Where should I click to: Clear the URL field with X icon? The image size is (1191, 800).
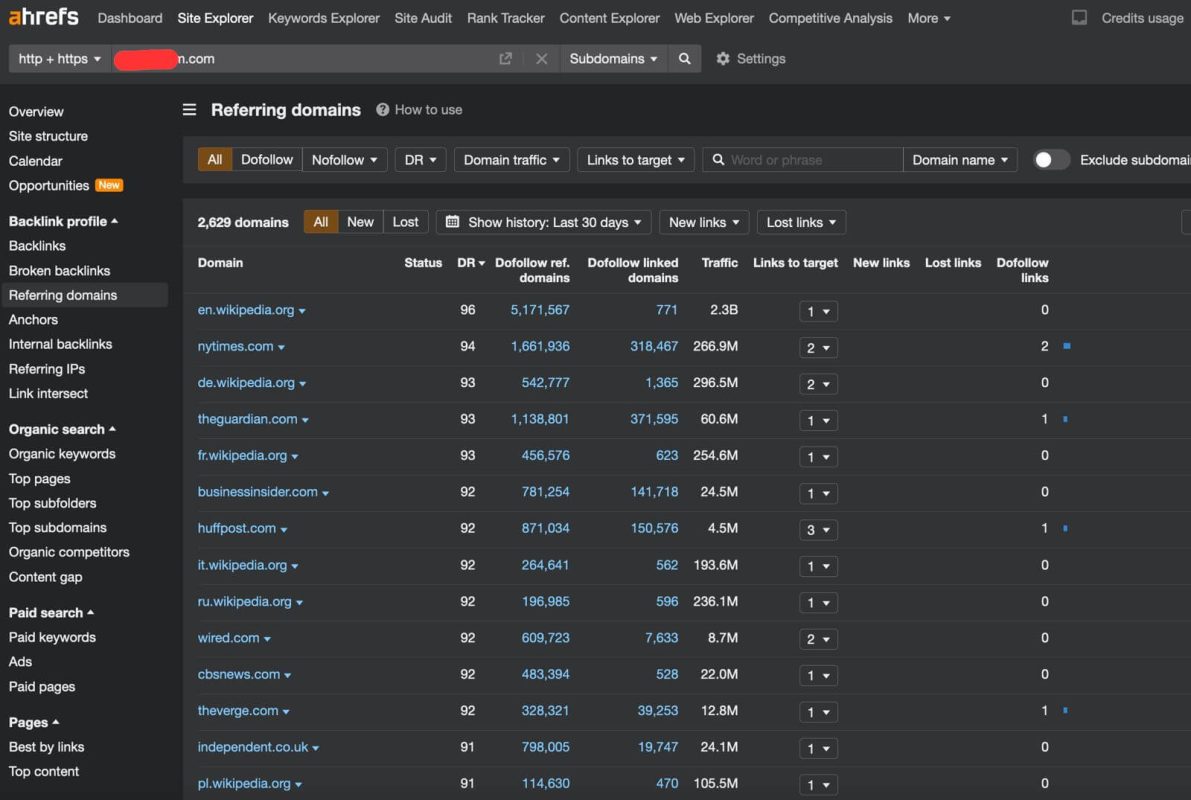[x=542, y=58]
